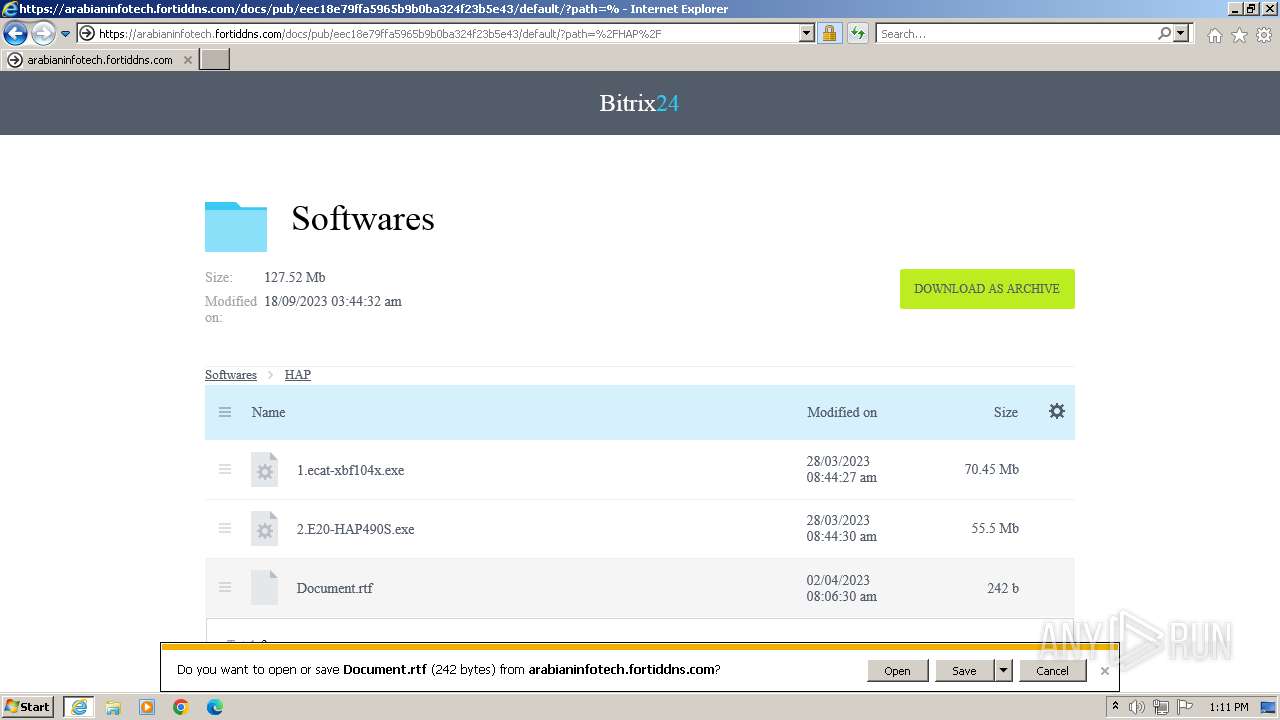Click into the IE Search box

coord(1016,34)
